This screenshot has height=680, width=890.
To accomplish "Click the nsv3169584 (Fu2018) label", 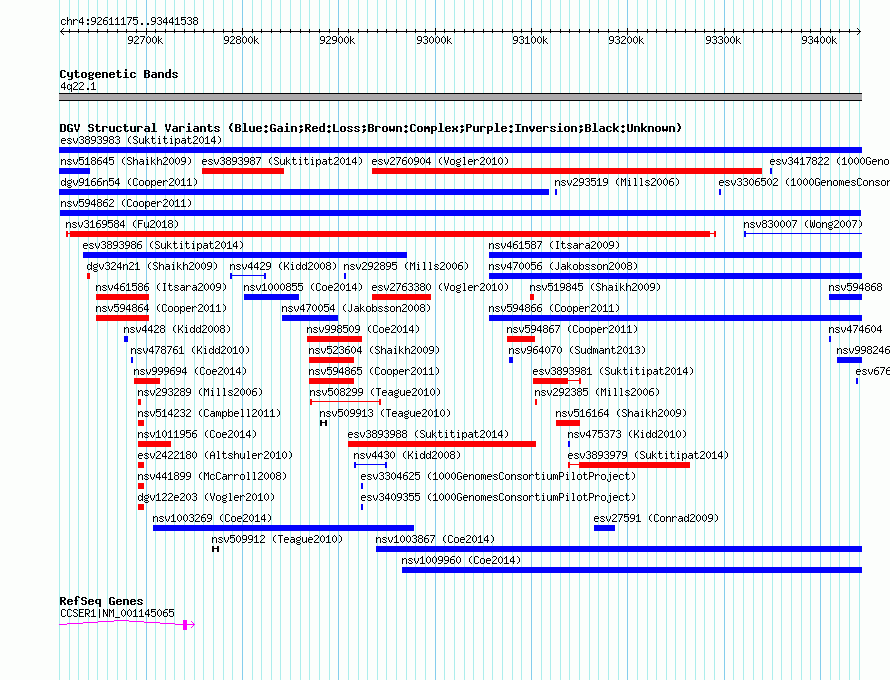I will coord(122,224).
